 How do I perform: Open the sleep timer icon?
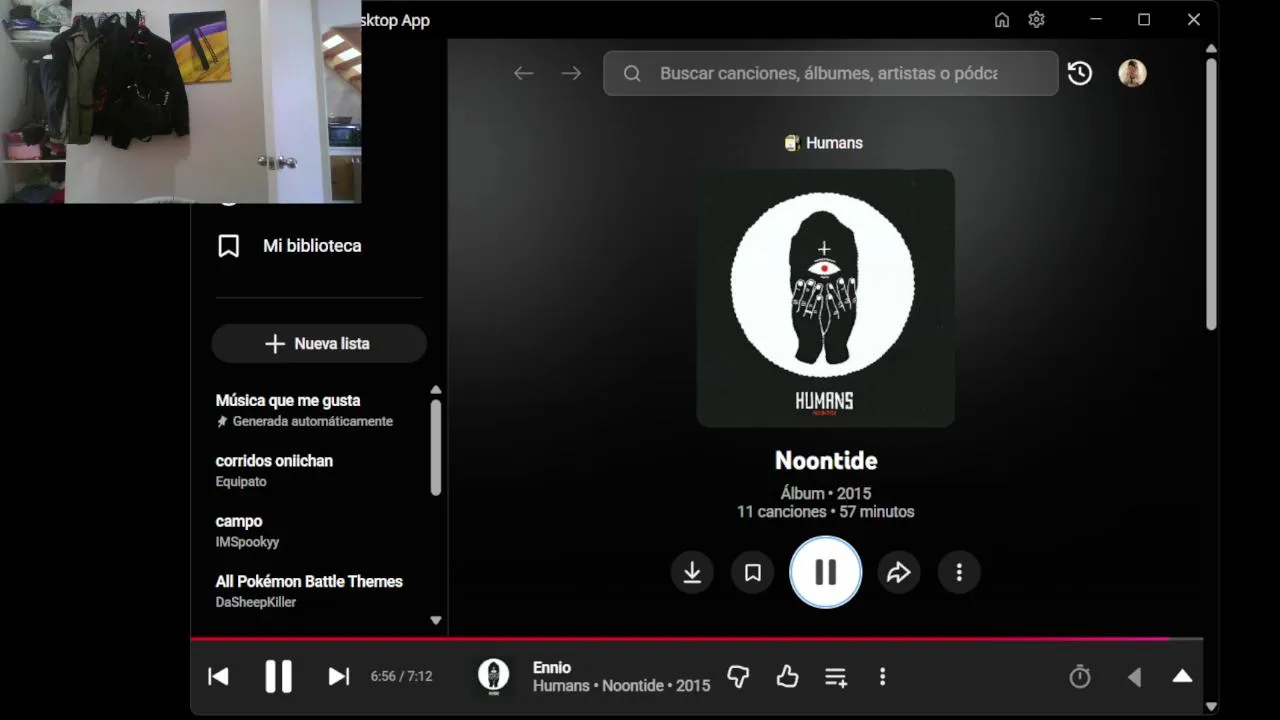pyautogui.click(x=1080, y=677)
